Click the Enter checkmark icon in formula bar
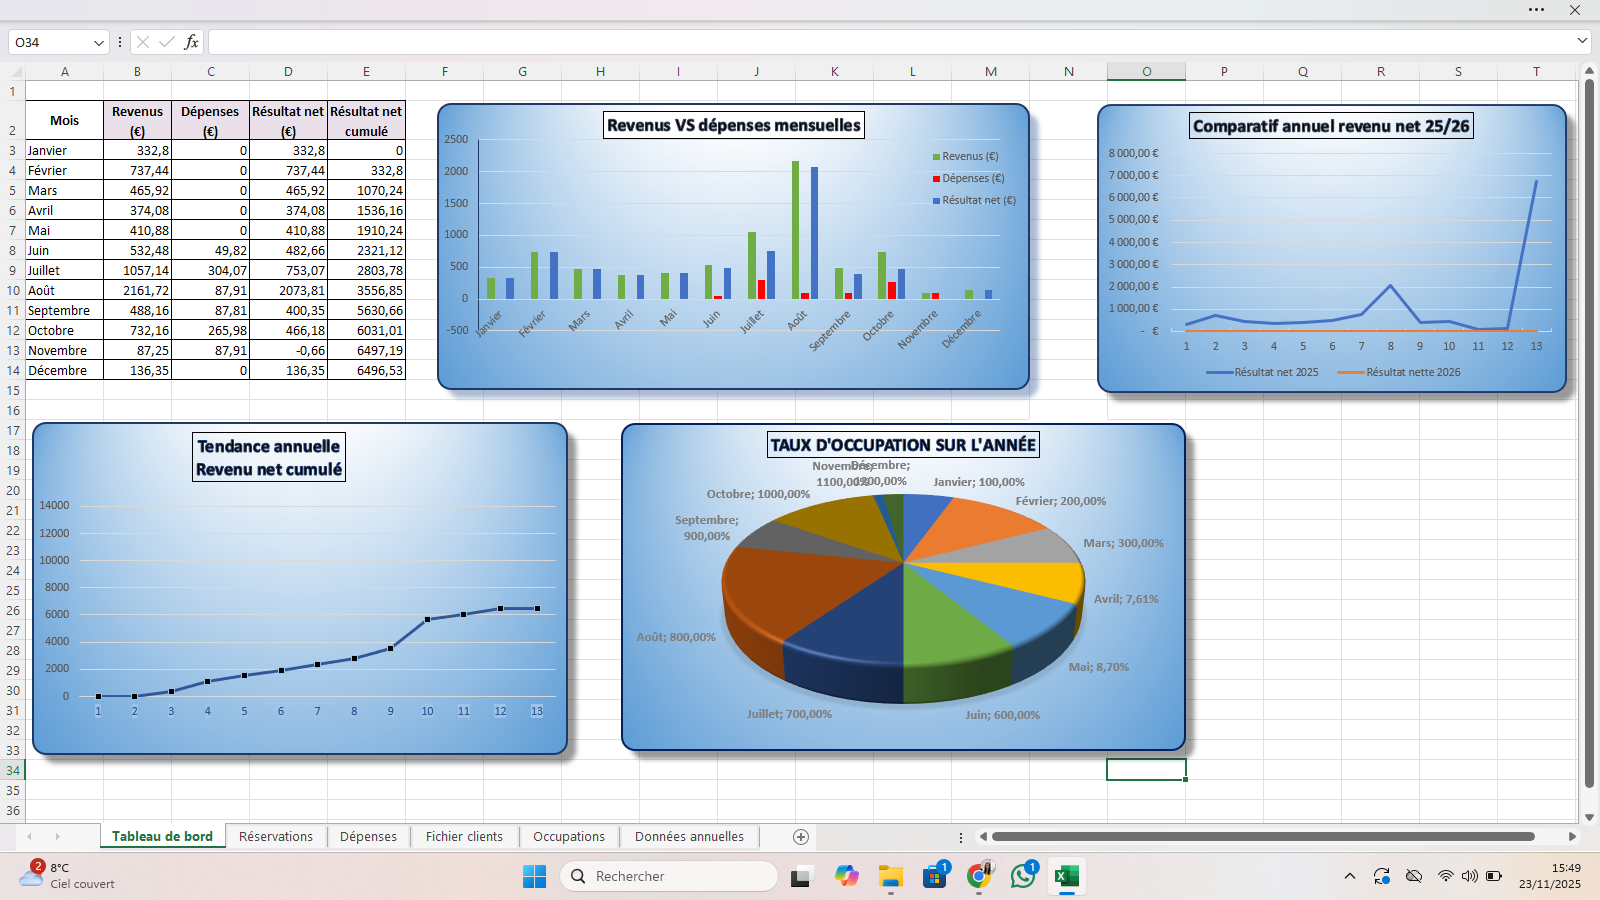The height and width of the screenshot is (900, 1600). (x=166, y=42)
